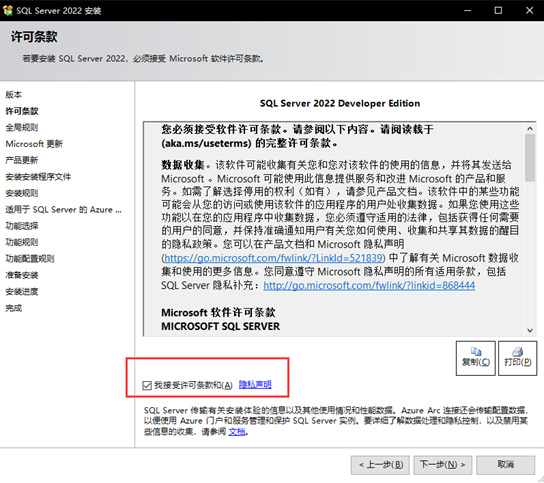Select the 安装规则 step in the sidebar
Screen dimensions: 544x483
tap(22, 193)
